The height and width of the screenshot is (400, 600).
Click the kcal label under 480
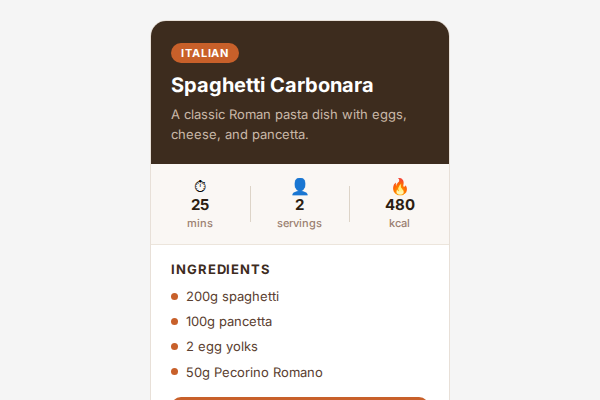pyautogui.click(x=400, y=223)
